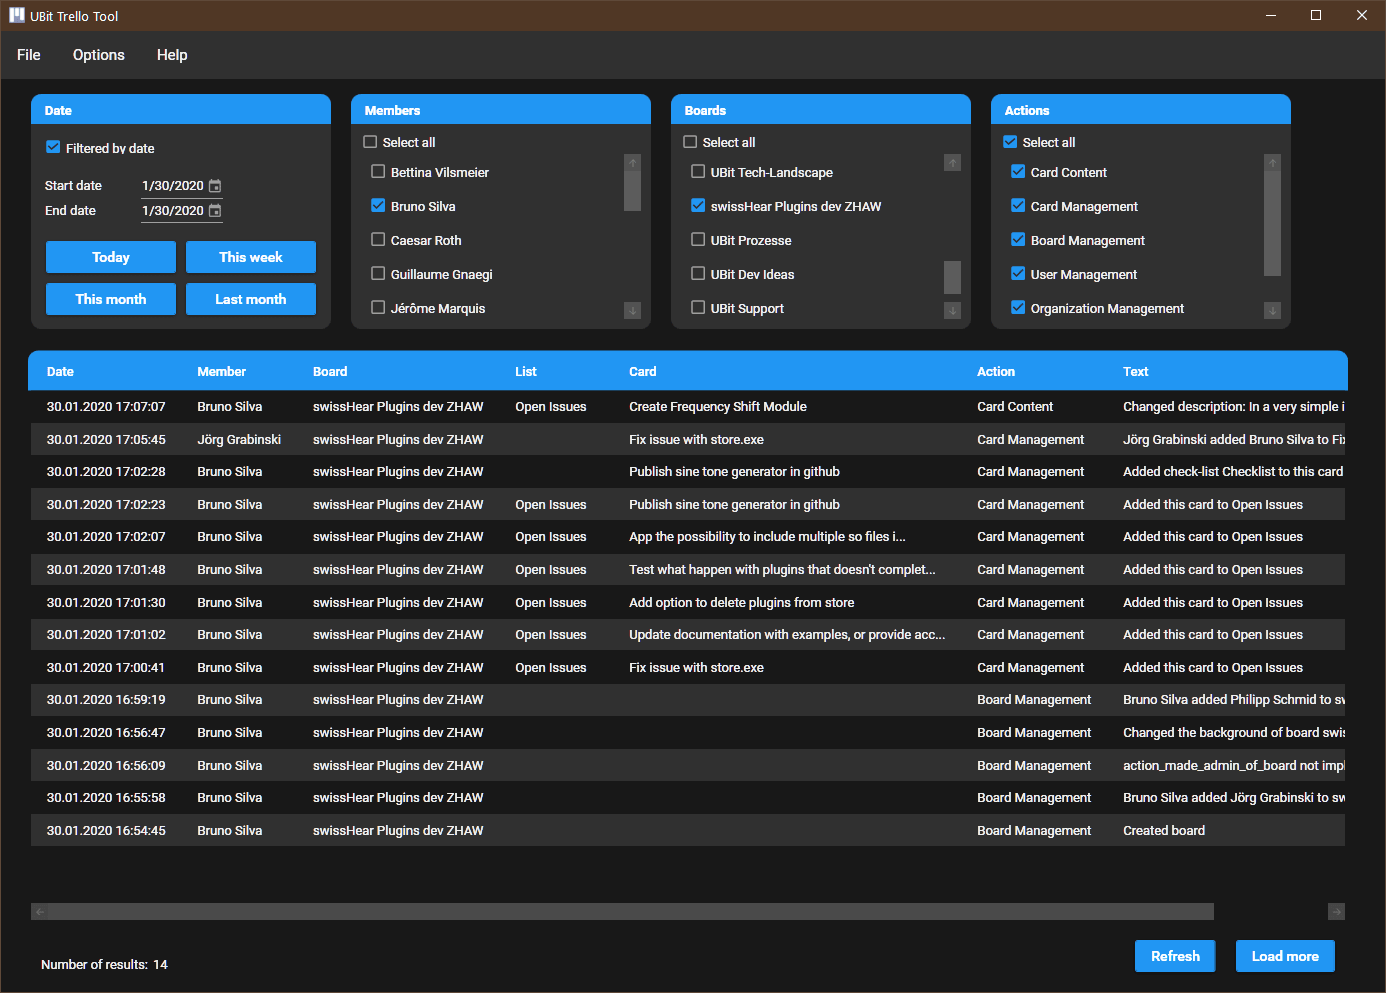Screen dimensions: 1386x993
Task: Click the This week button
Action: point(251,257)
